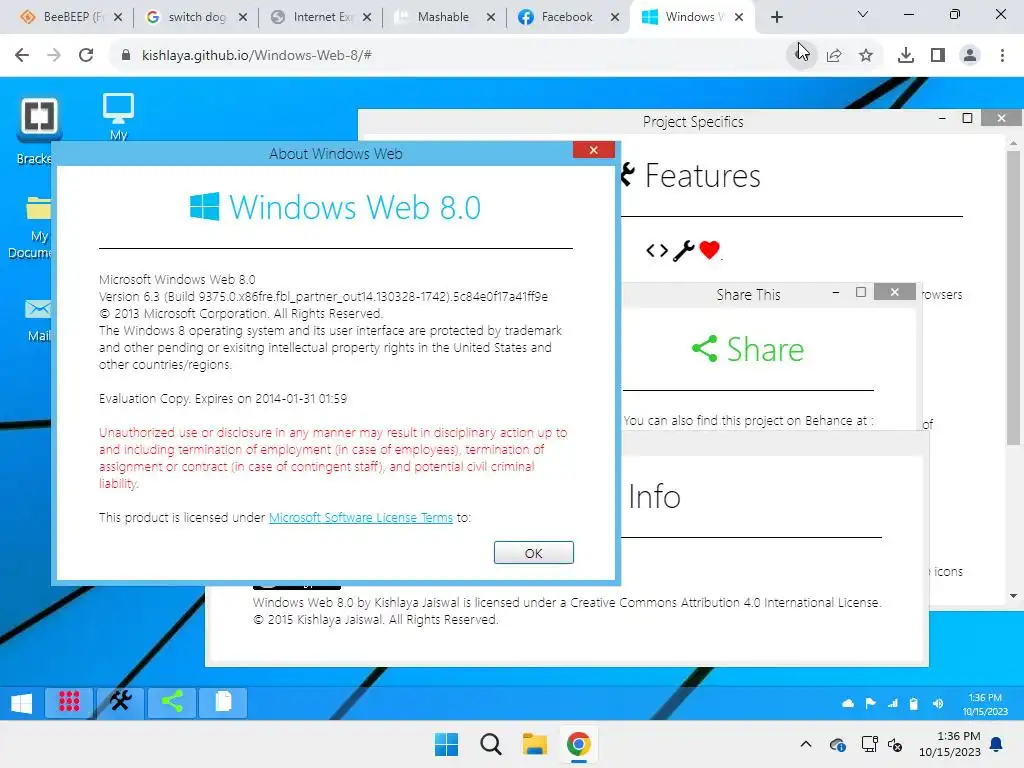
Task: Open Microsoft Software License Terms link
Action: [x=360, y=517]
